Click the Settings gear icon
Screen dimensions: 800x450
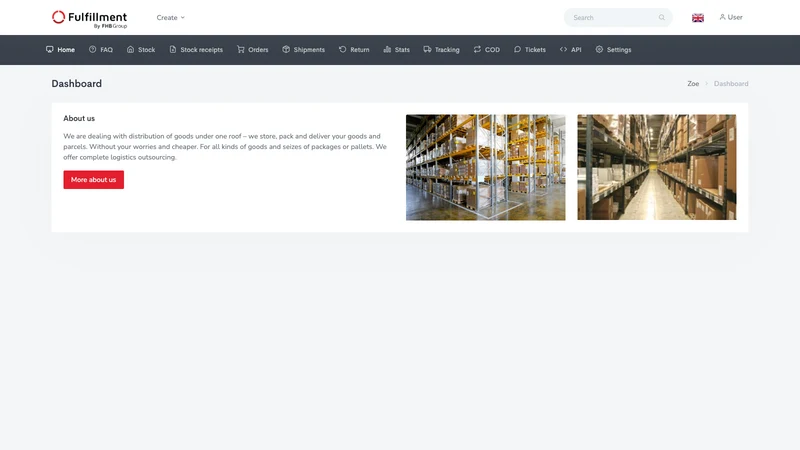pos(599,49)
